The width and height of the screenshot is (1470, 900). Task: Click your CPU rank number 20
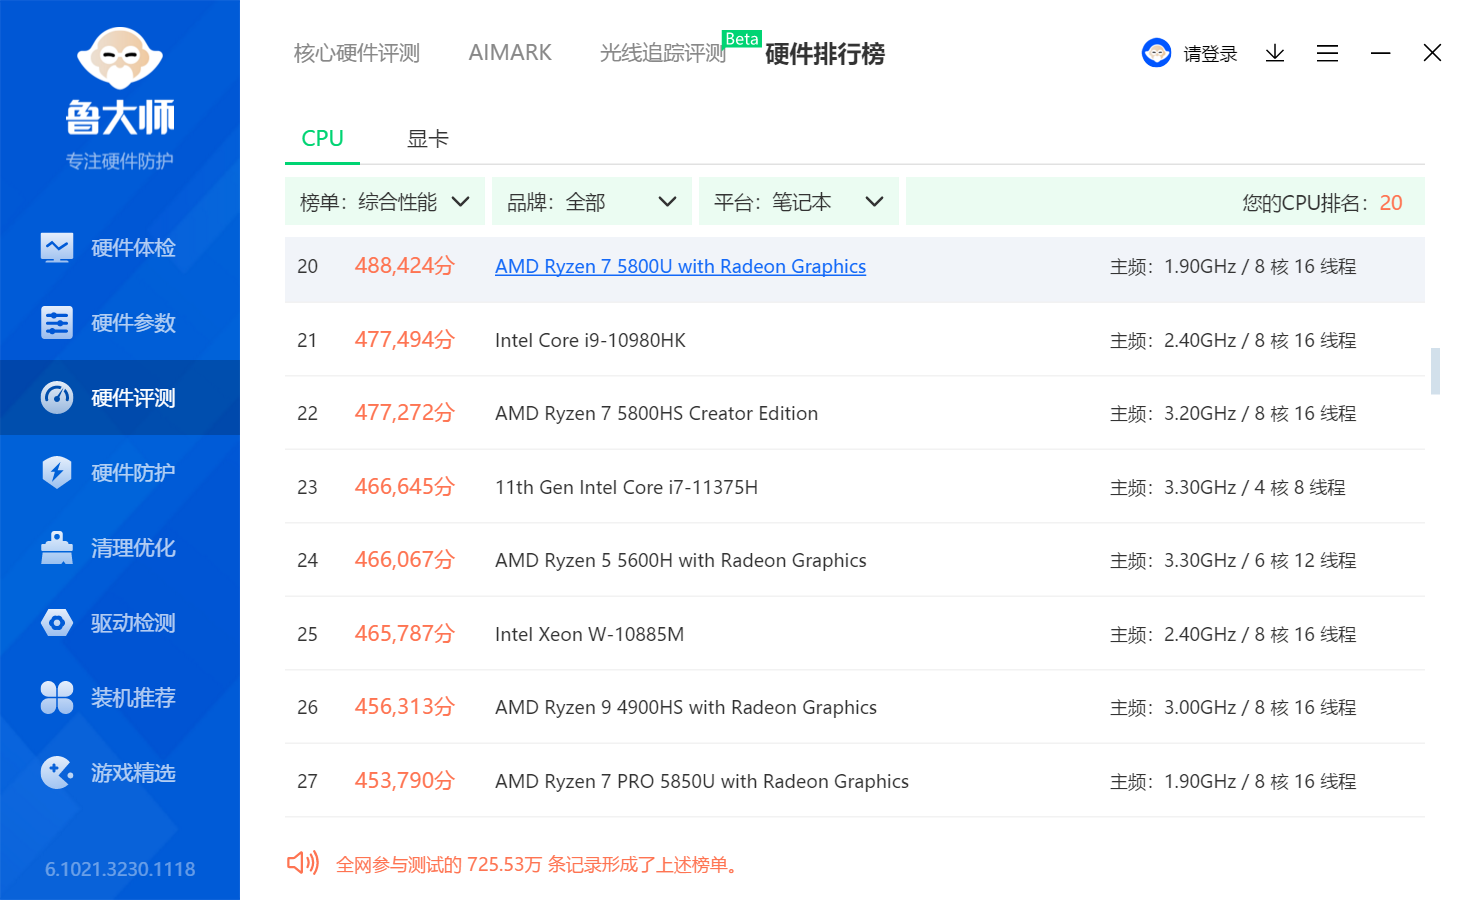pos(1391,203)
